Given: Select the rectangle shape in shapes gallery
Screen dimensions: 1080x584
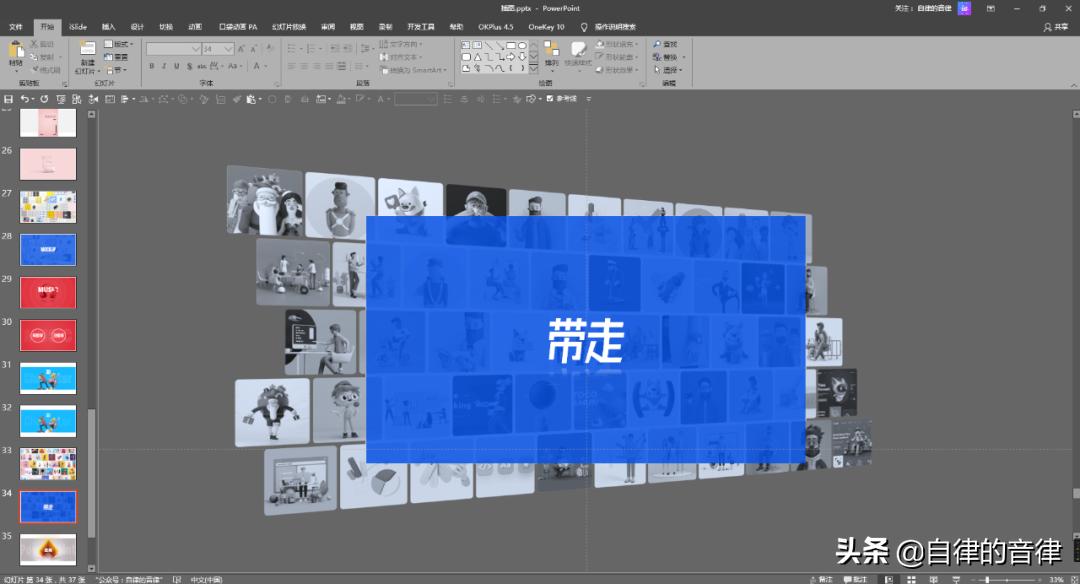Looking at the screenshot, I should tap(511, 45).
